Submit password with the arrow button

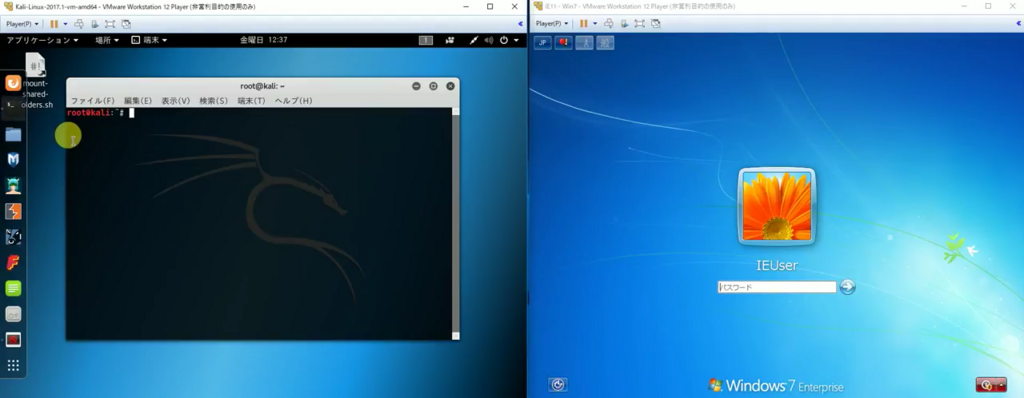click(847, 286)
